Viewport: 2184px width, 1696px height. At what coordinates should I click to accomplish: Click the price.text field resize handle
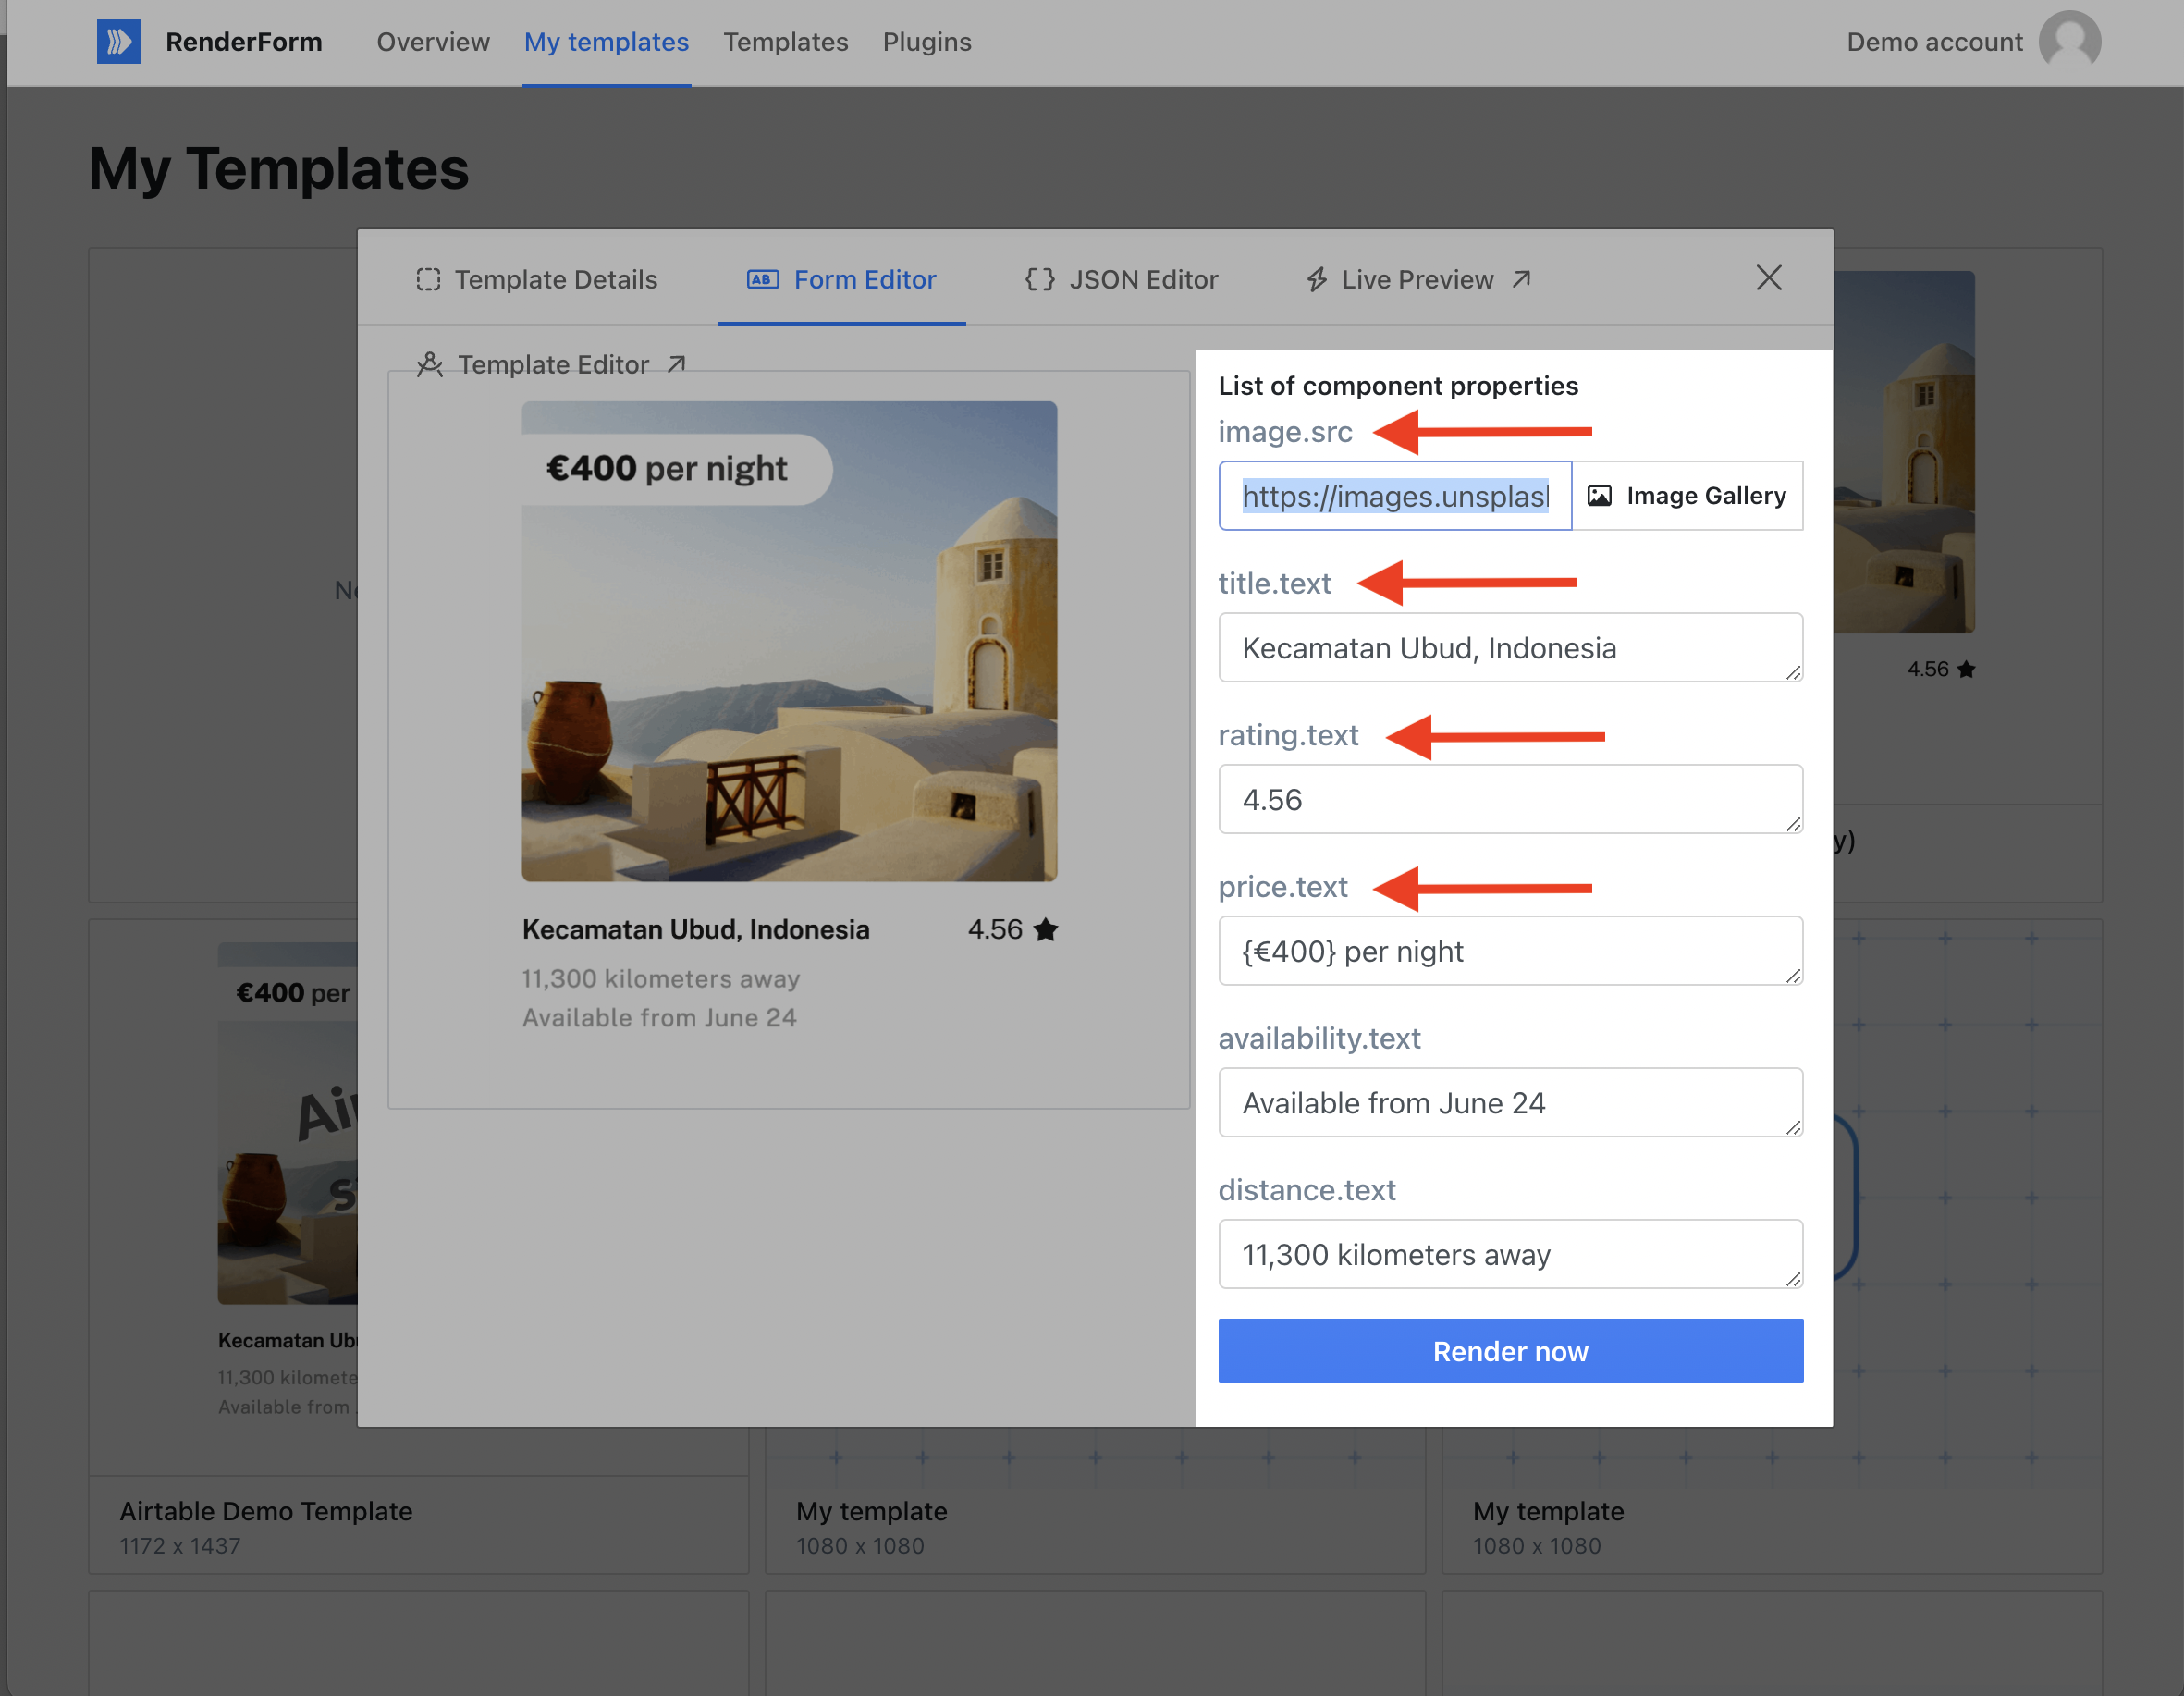(1793, 976)
